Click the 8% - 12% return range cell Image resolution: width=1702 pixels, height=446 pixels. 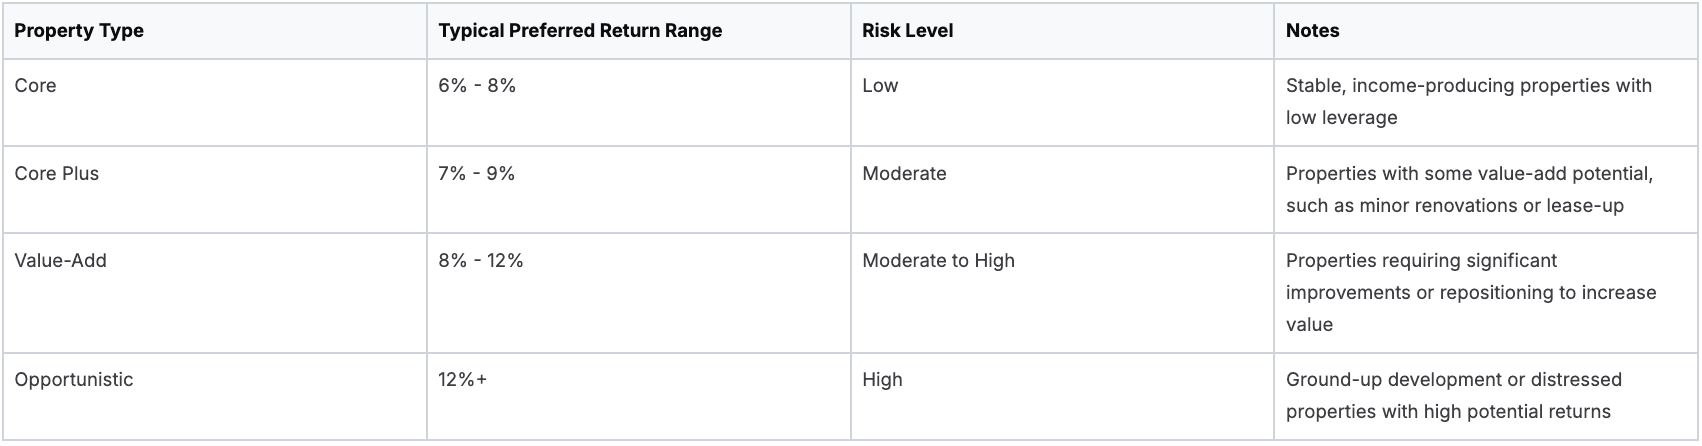(x=481, y=261)
